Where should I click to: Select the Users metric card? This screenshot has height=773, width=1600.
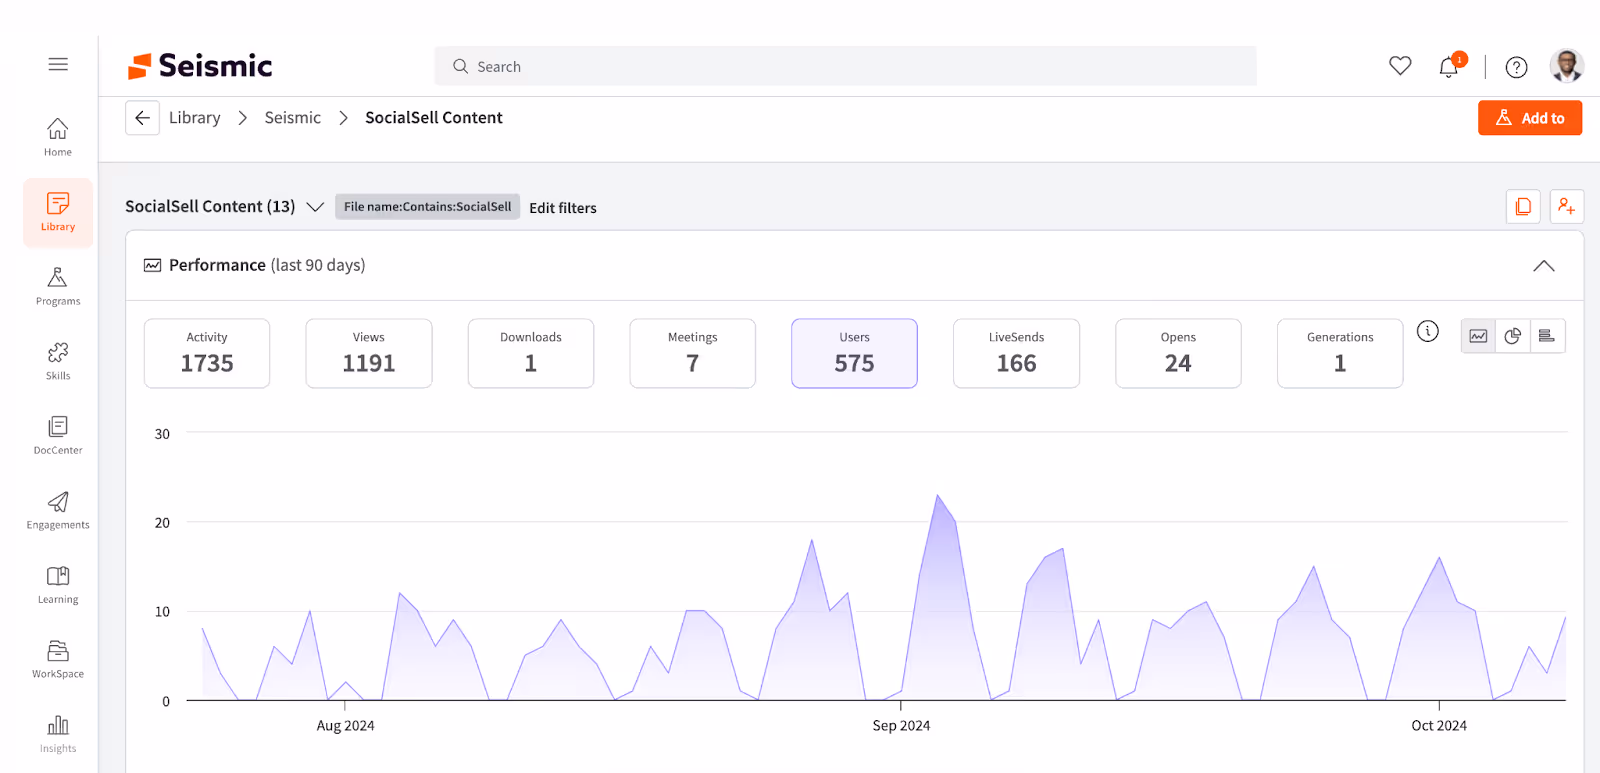tap(854, 353)
